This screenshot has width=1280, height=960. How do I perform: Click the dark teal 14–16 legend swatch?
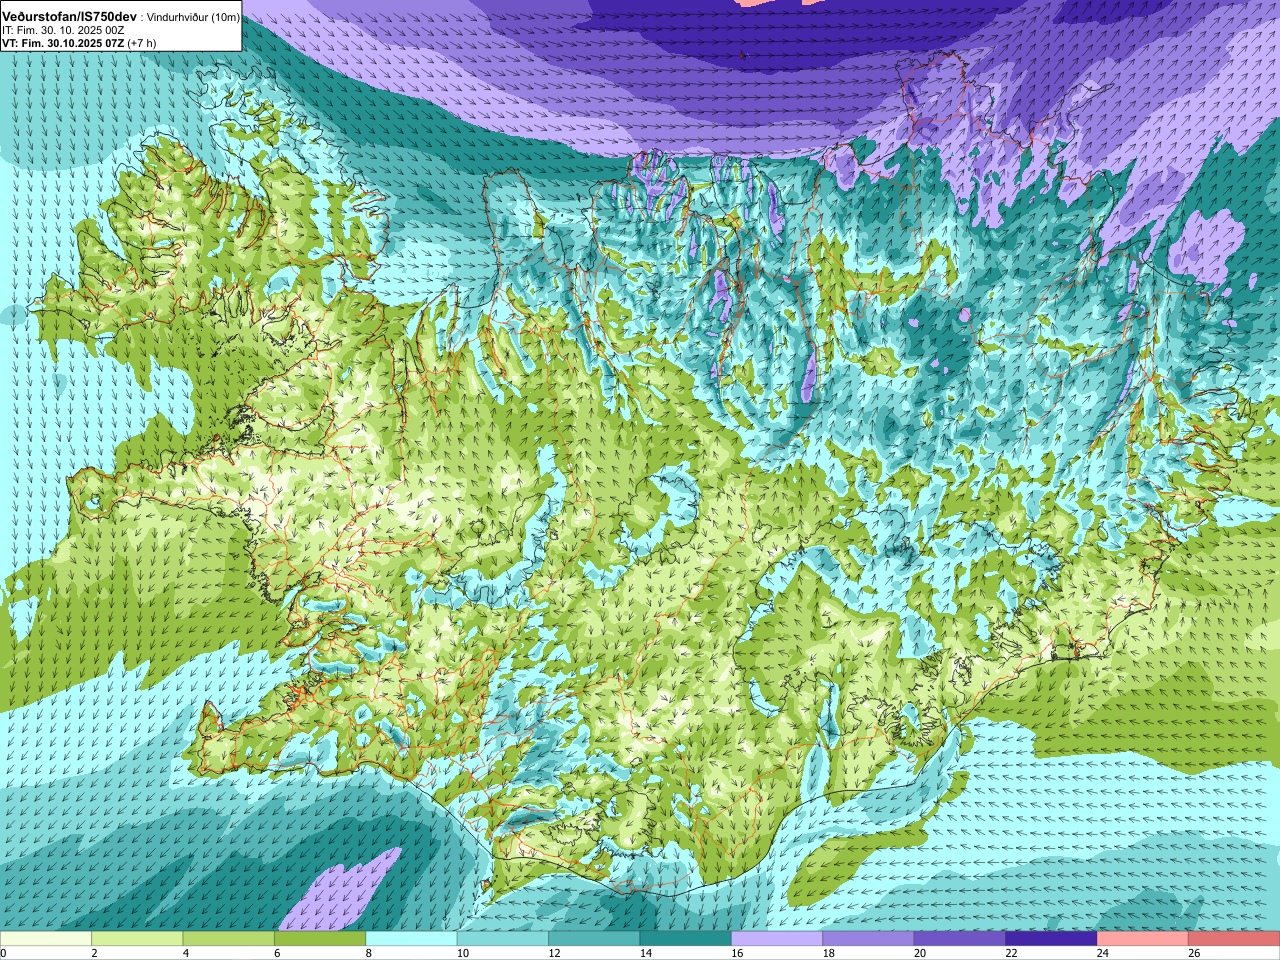tap(686, 939)
